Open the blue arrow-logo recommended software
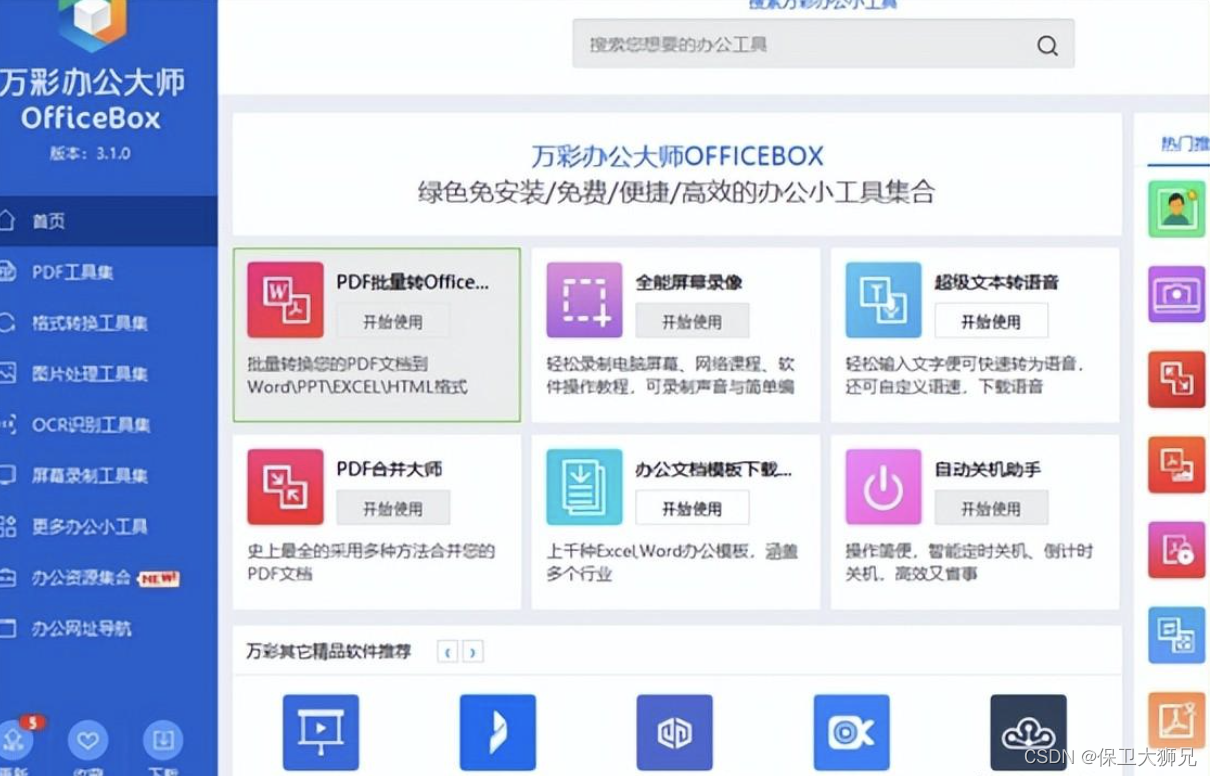The height and width of the screenshot is (776, 1212). pos(498,732)
